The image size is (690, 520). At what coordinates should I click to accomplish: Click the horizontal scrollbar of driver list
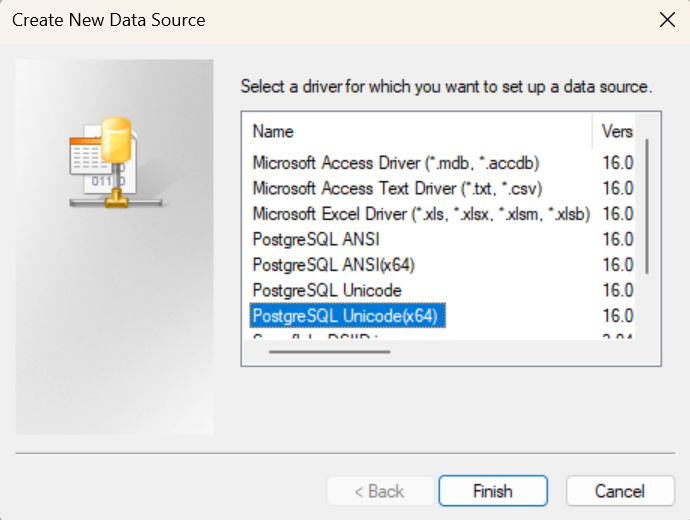[x=330, y=352]
